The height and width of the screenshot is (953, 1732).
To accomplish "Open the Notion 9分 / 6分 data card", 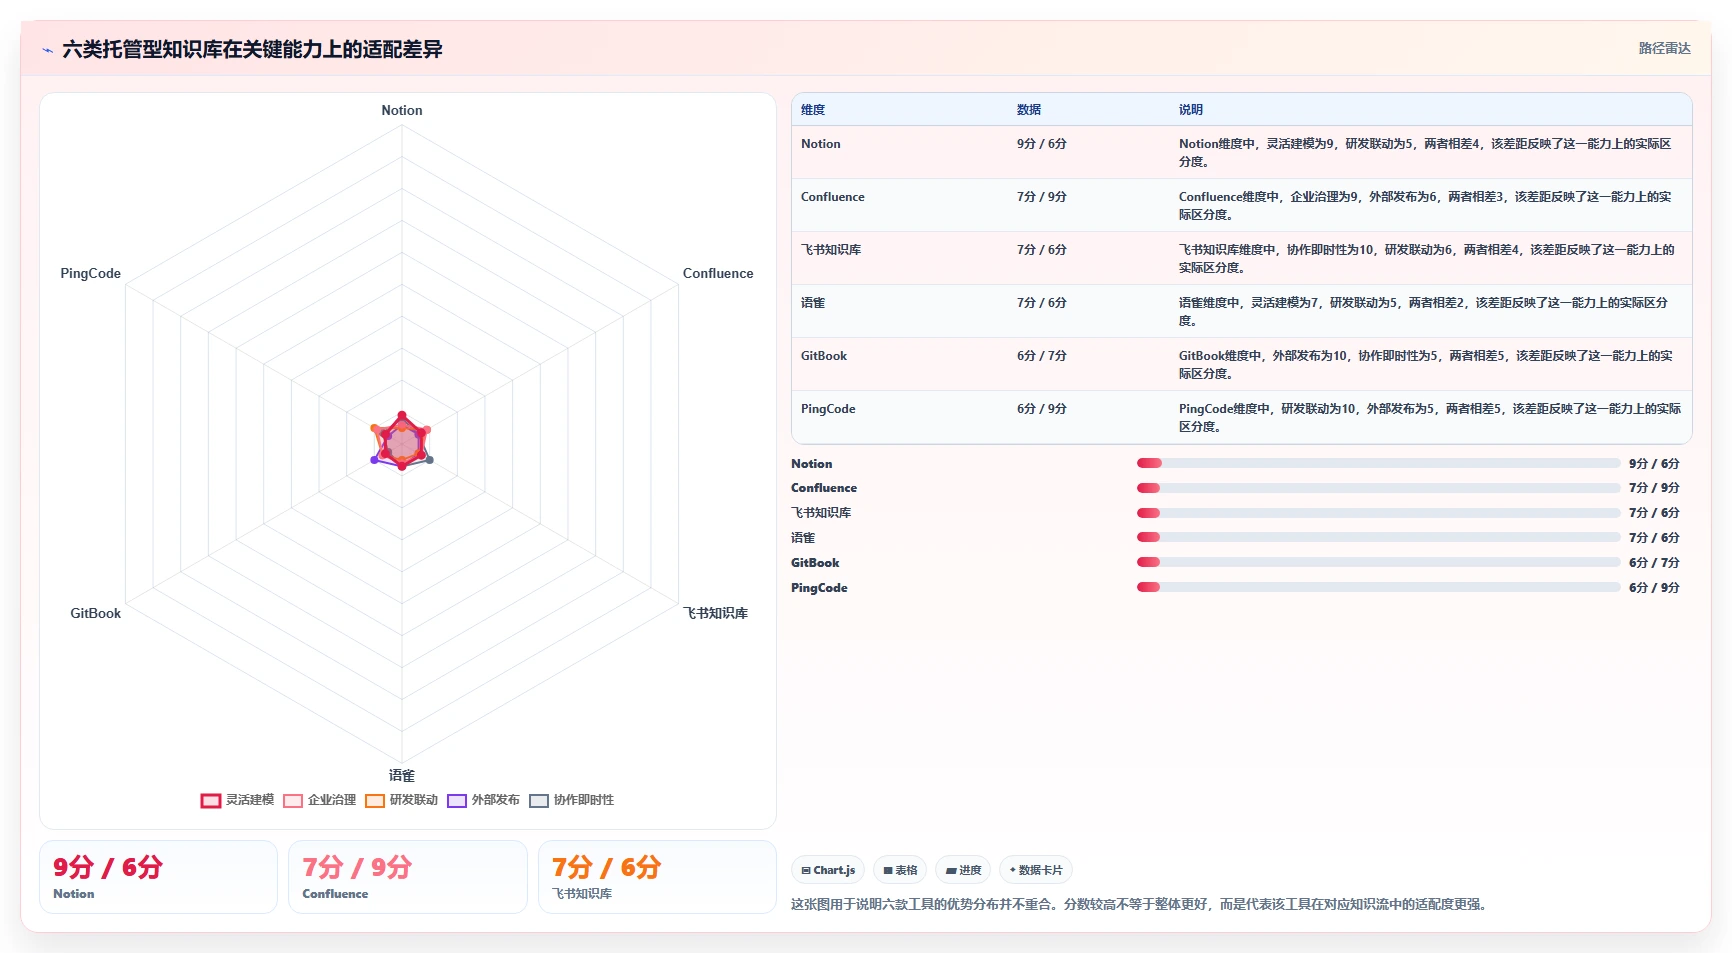I will pyautogui.click(x=158, y=877).
